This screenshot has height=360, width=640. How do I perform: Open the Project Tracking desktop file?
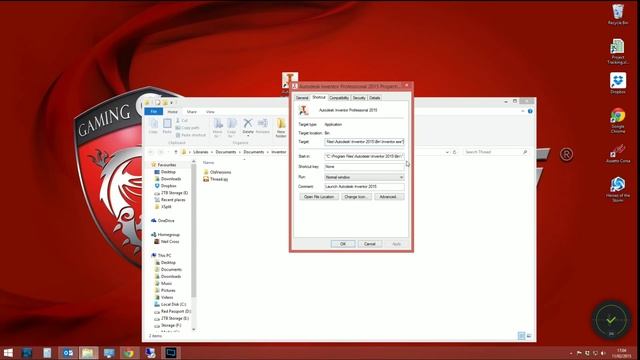tap(618, 51)
